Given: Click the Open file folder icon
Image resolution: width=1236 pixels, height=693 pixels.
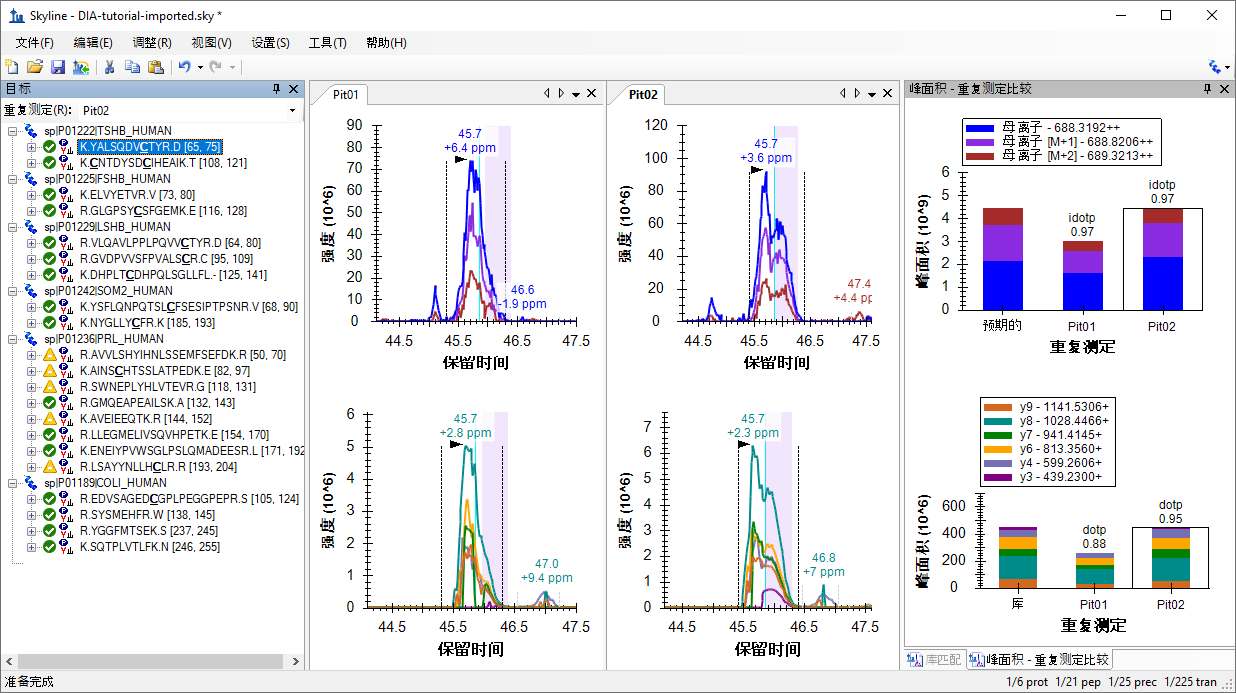Looking at the screenshot, I should click(35, 67).
